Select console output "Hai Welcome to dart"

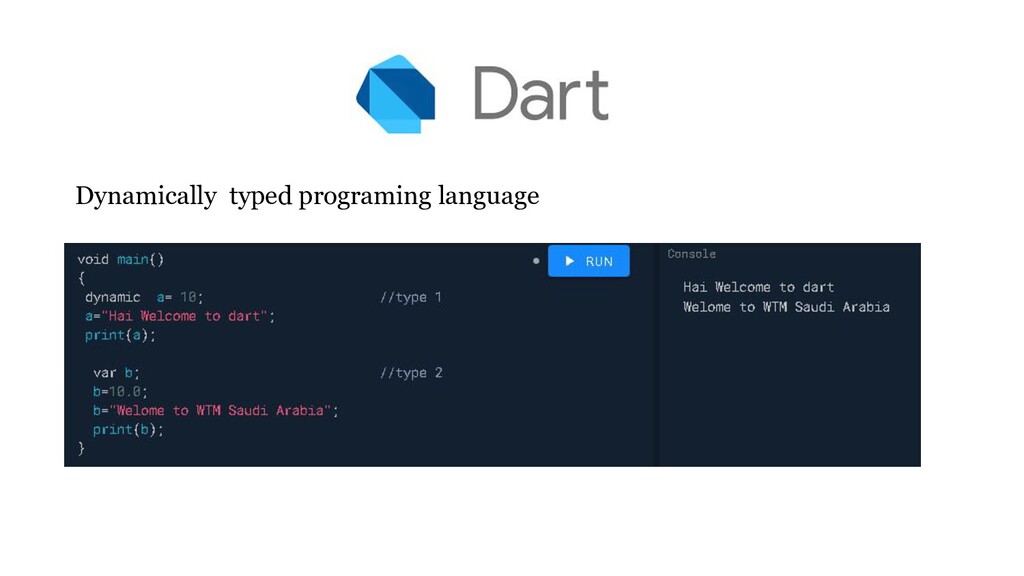click(x=758, y=287)
